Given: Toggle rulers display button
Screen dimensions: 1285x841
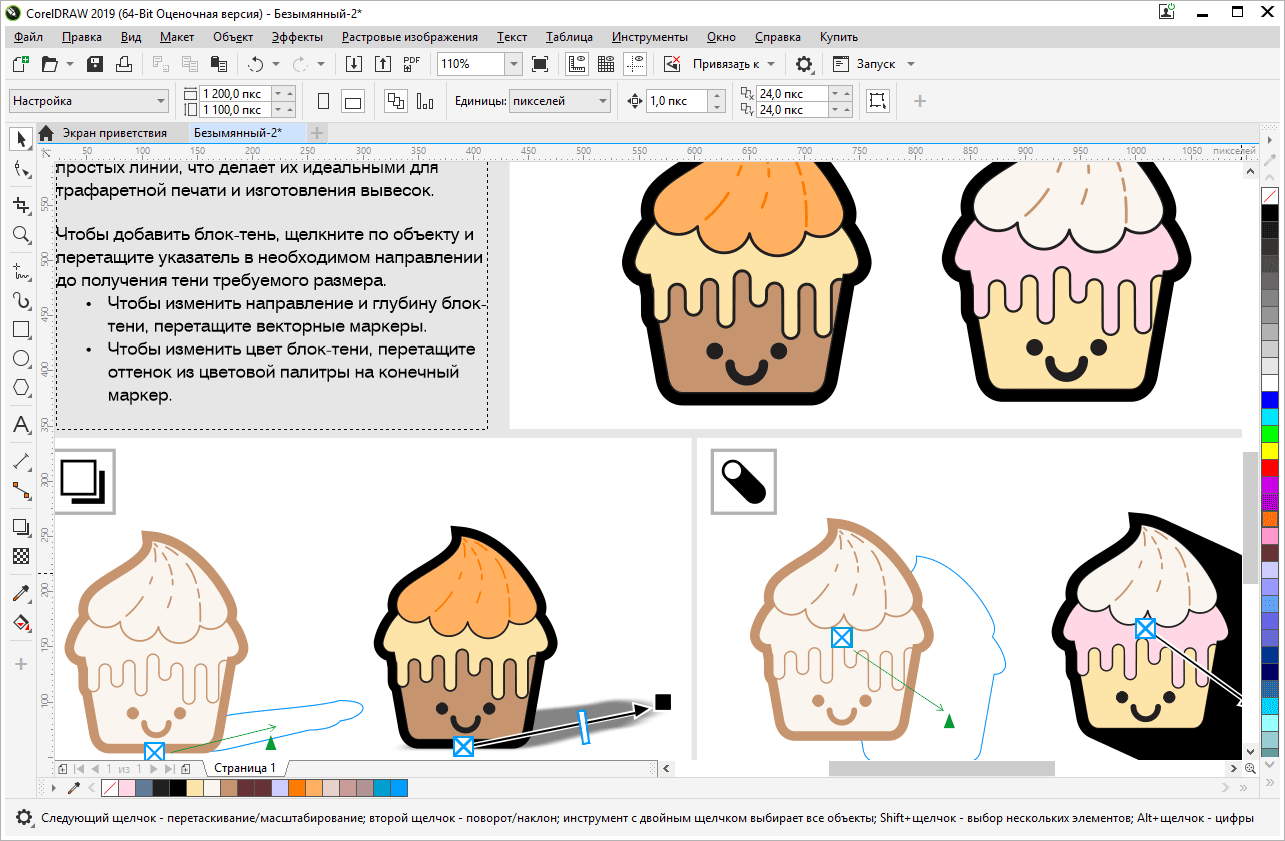Looking at the screenshot, I should [x=577, y=64].
